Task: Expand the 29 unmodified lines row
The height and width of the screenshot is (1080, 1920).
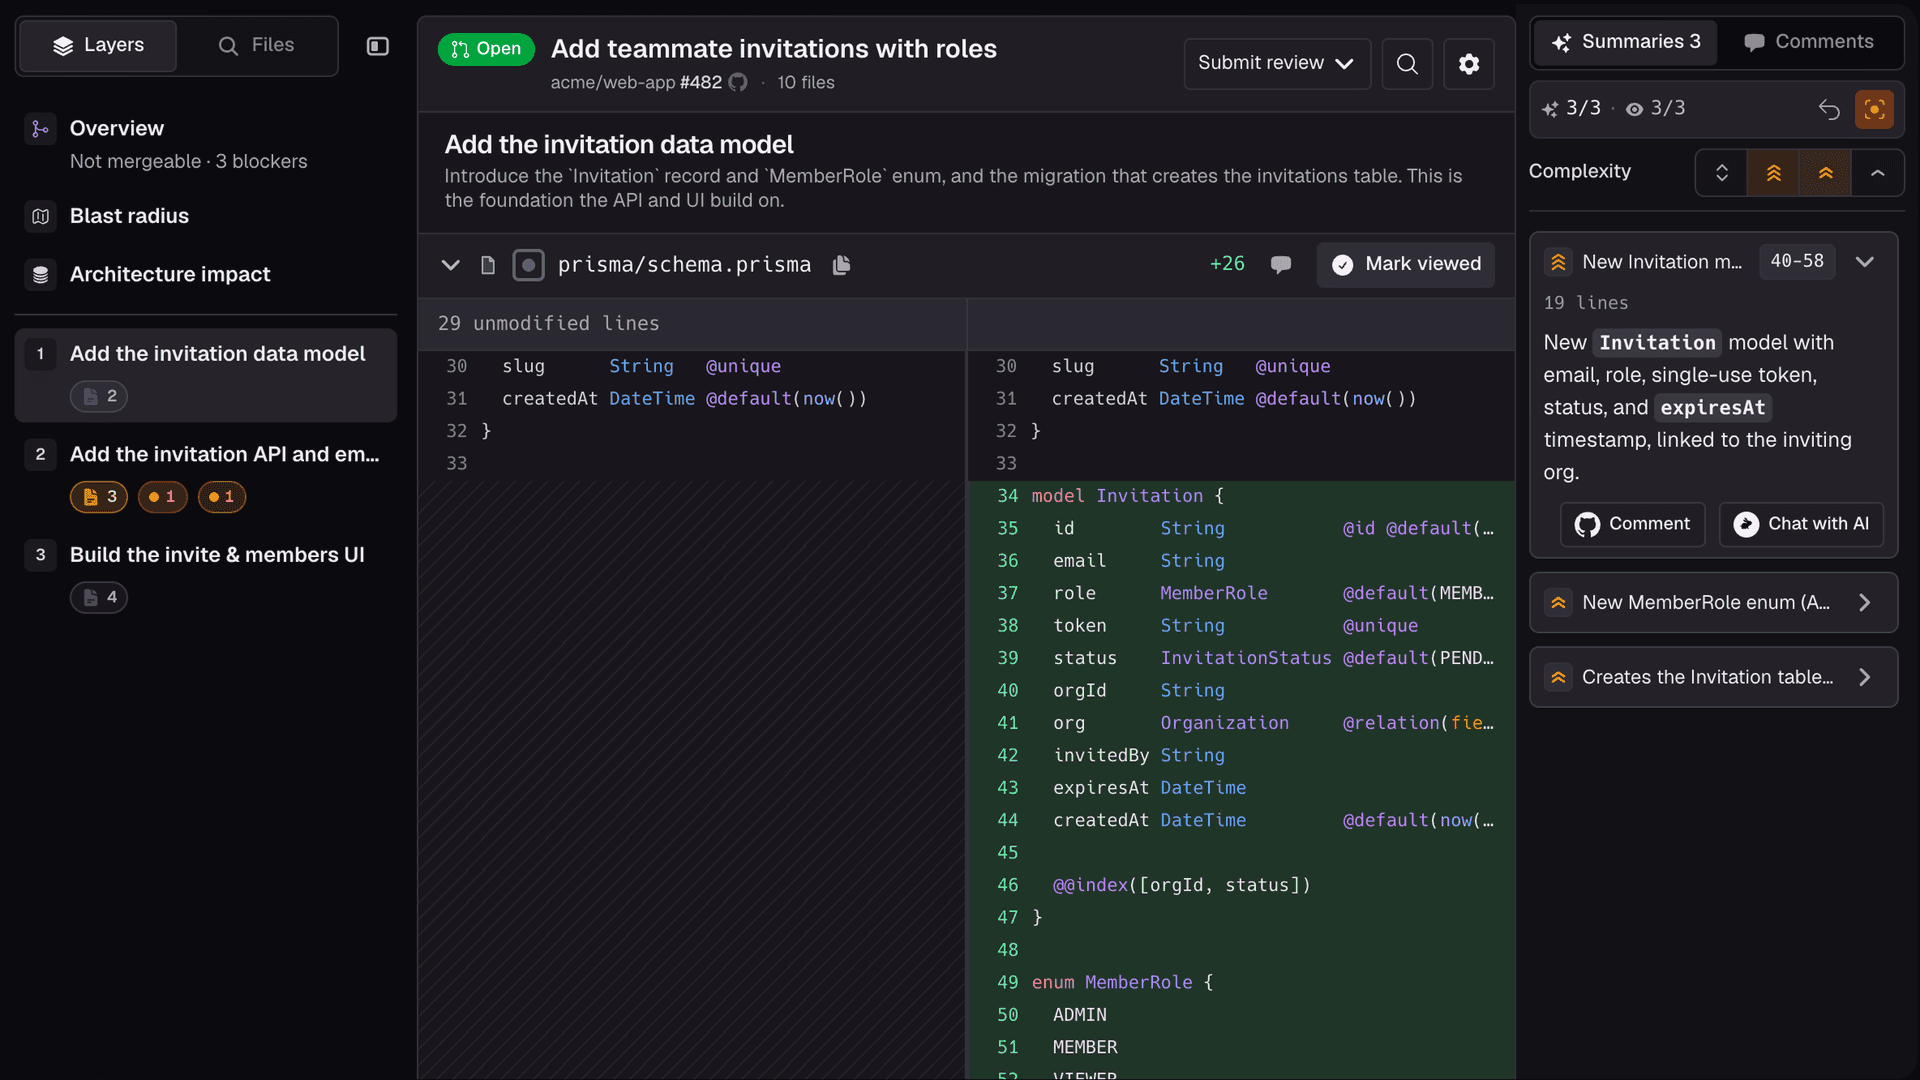Action: 692,324
